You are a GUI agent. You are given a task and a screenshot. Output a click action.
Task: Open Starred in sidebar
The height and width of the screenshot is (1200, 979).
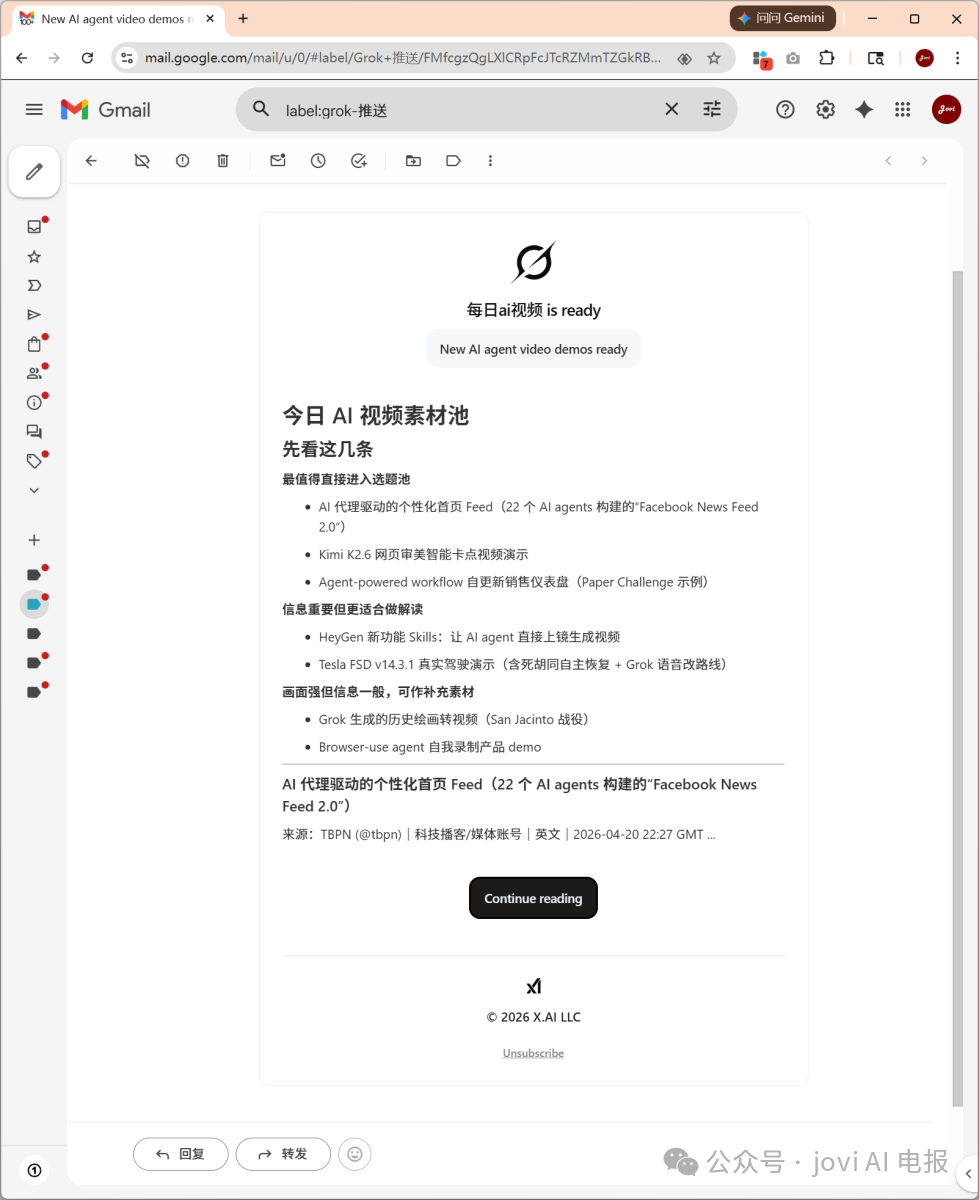coord(34,257)
